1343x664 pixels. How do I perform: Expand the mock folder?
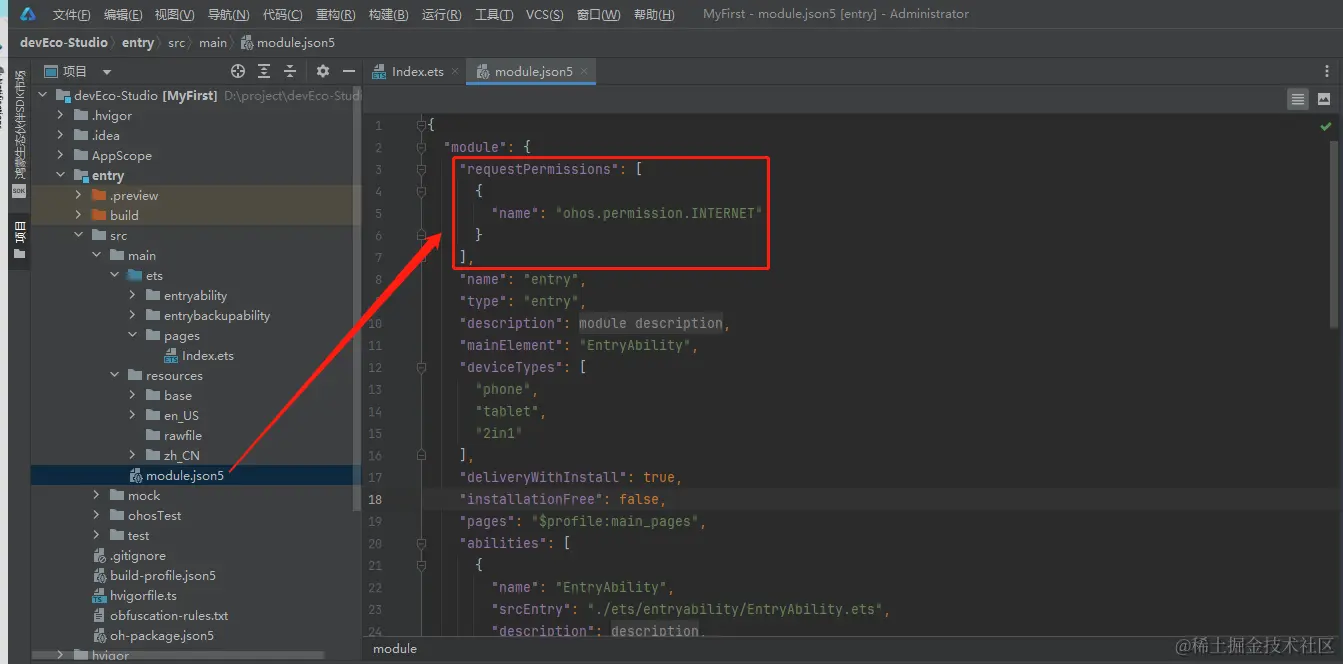pos(97,495)
